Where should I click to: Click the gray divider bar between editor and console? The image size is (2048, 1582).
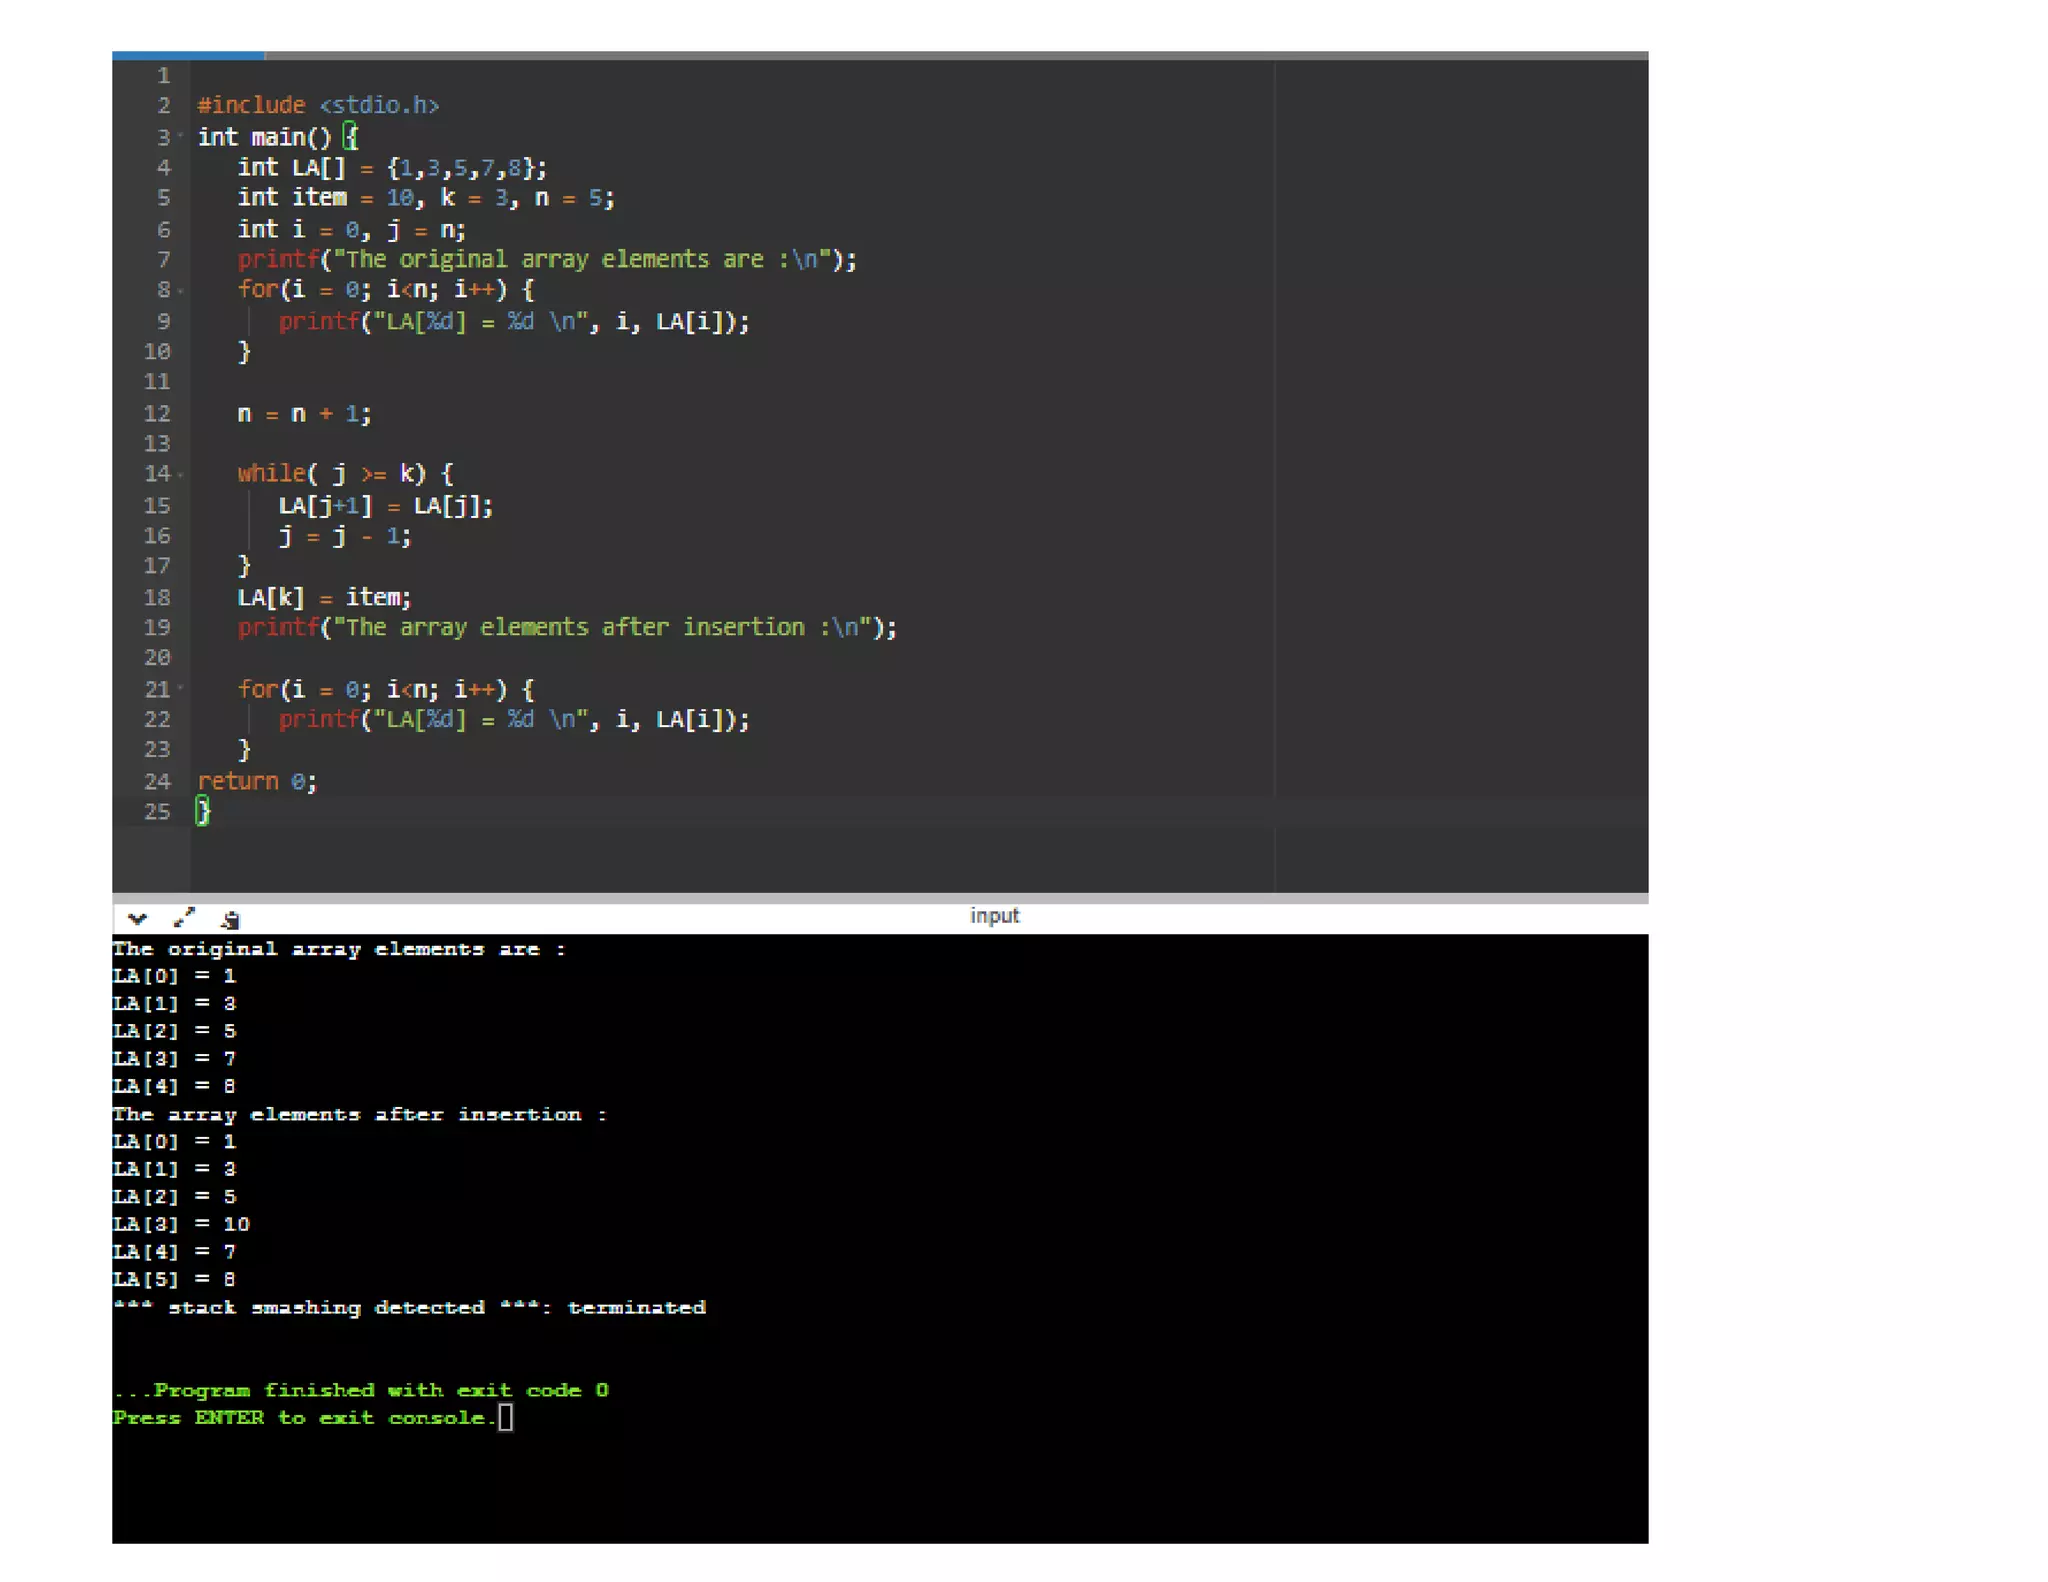(880, 898)
